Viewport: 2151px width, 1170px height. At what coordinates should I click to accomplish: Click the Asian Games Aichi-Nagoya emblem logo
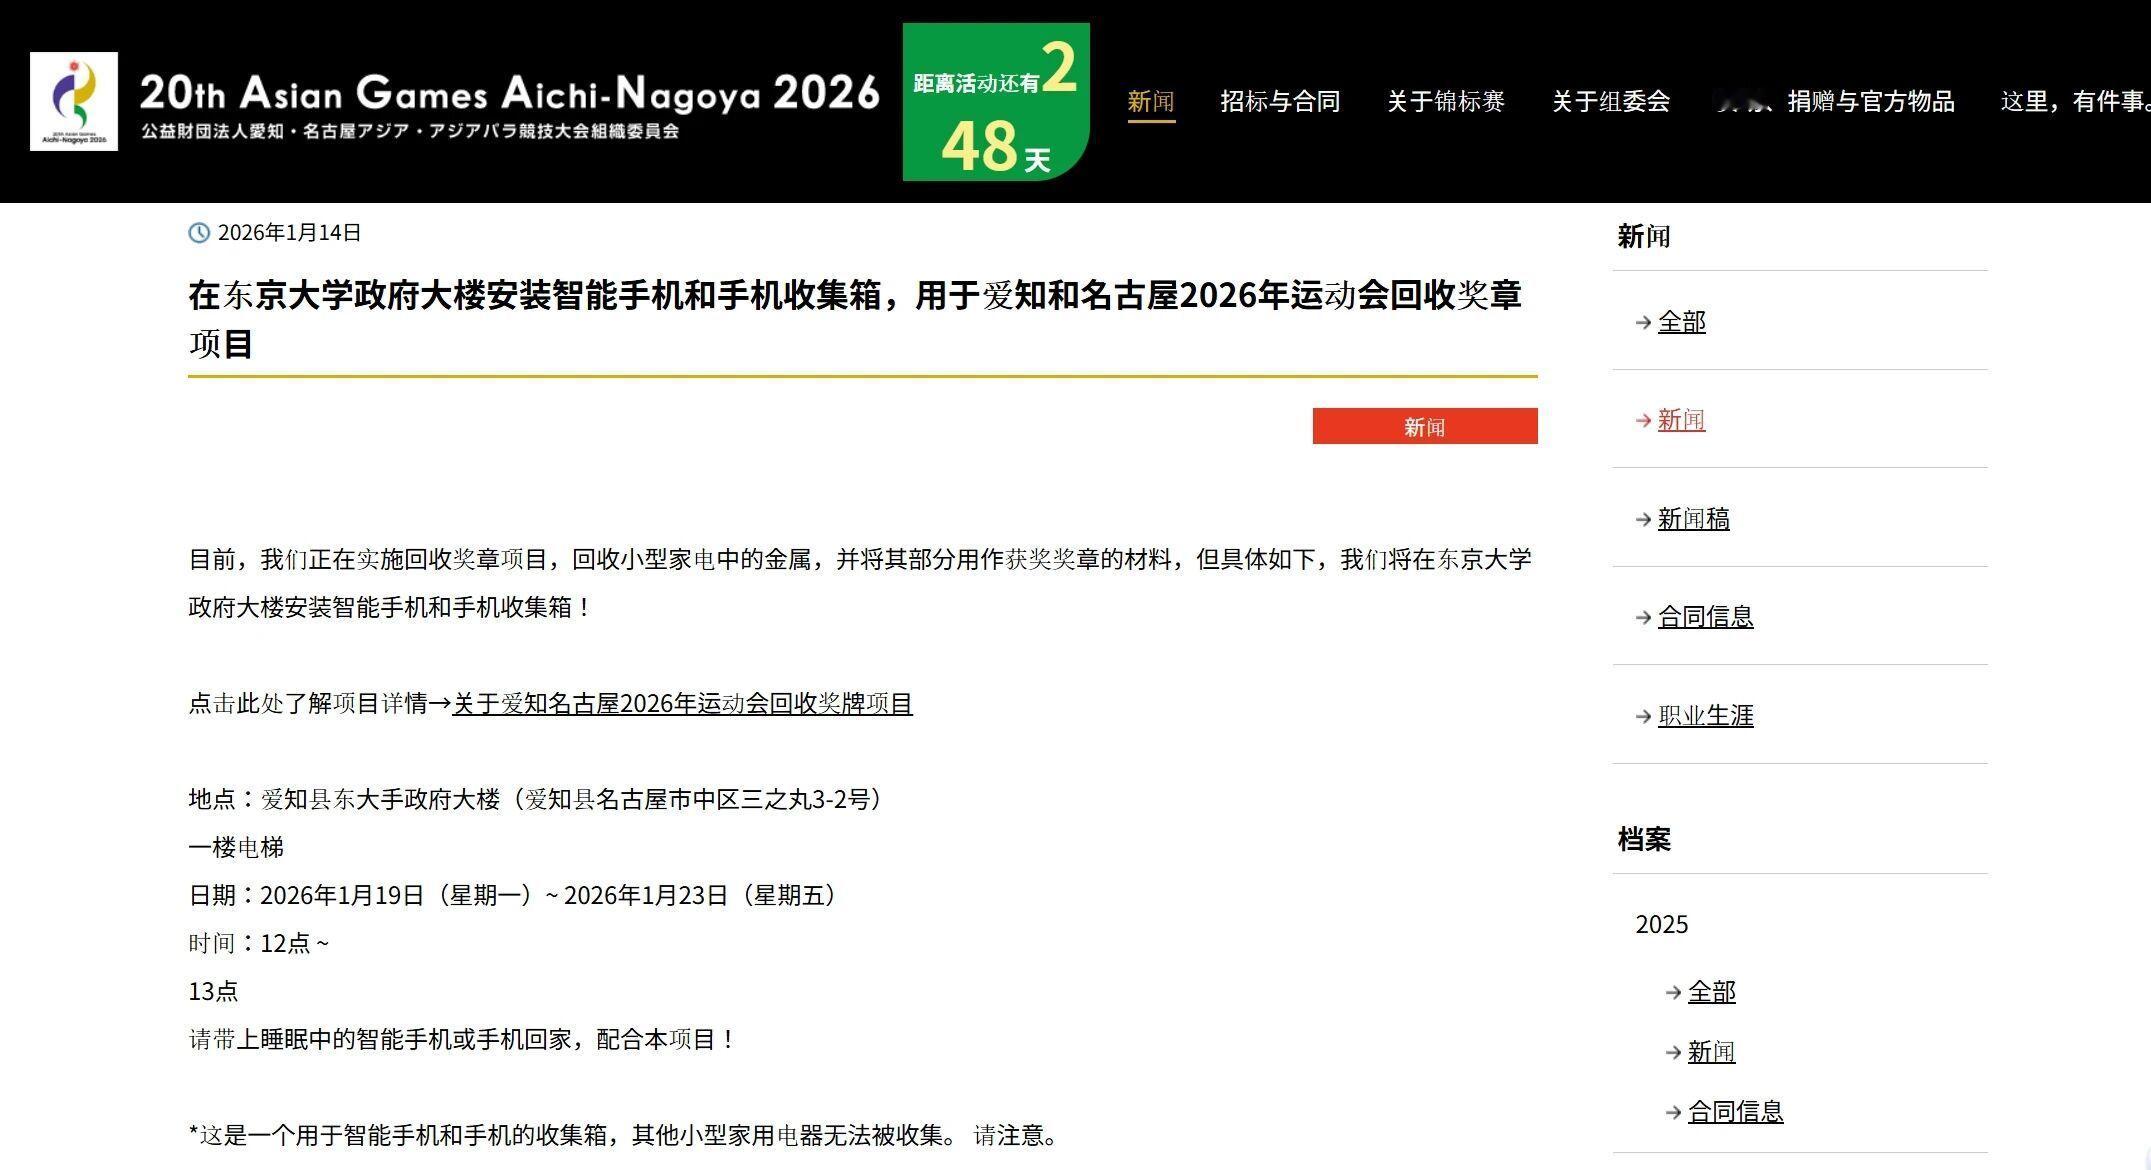pyautogui.click(x=74, y=101)
